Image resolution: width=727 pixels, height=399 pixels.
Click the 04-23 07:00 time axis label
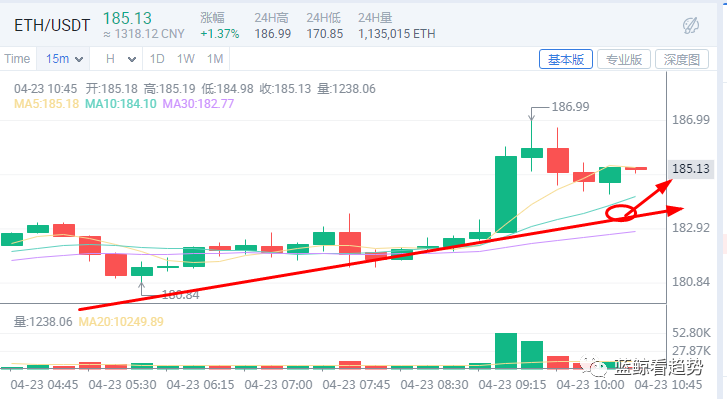(278, 385)
